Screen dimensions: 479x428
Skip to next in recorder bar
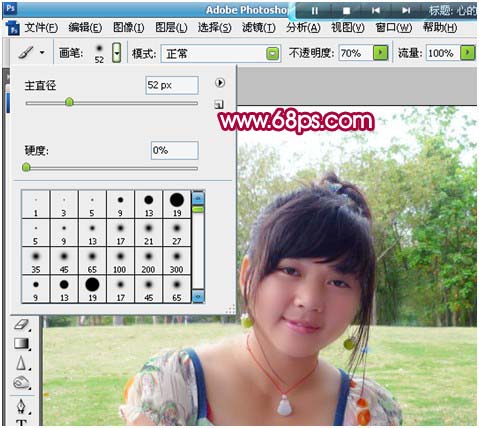[406, 11]
